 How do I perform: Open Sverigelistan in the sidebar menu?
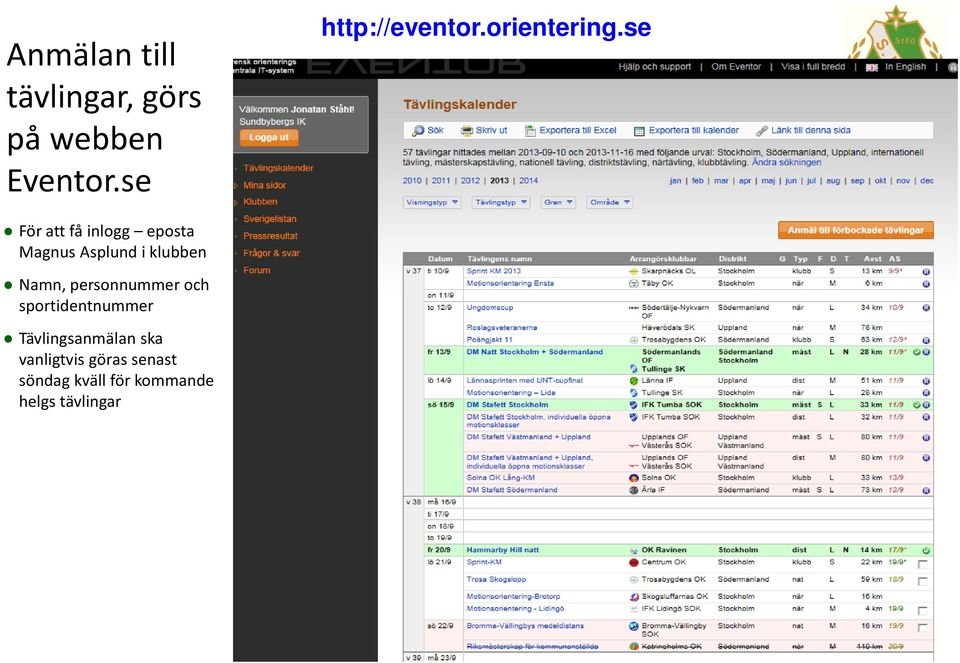(x=269, y=219)
